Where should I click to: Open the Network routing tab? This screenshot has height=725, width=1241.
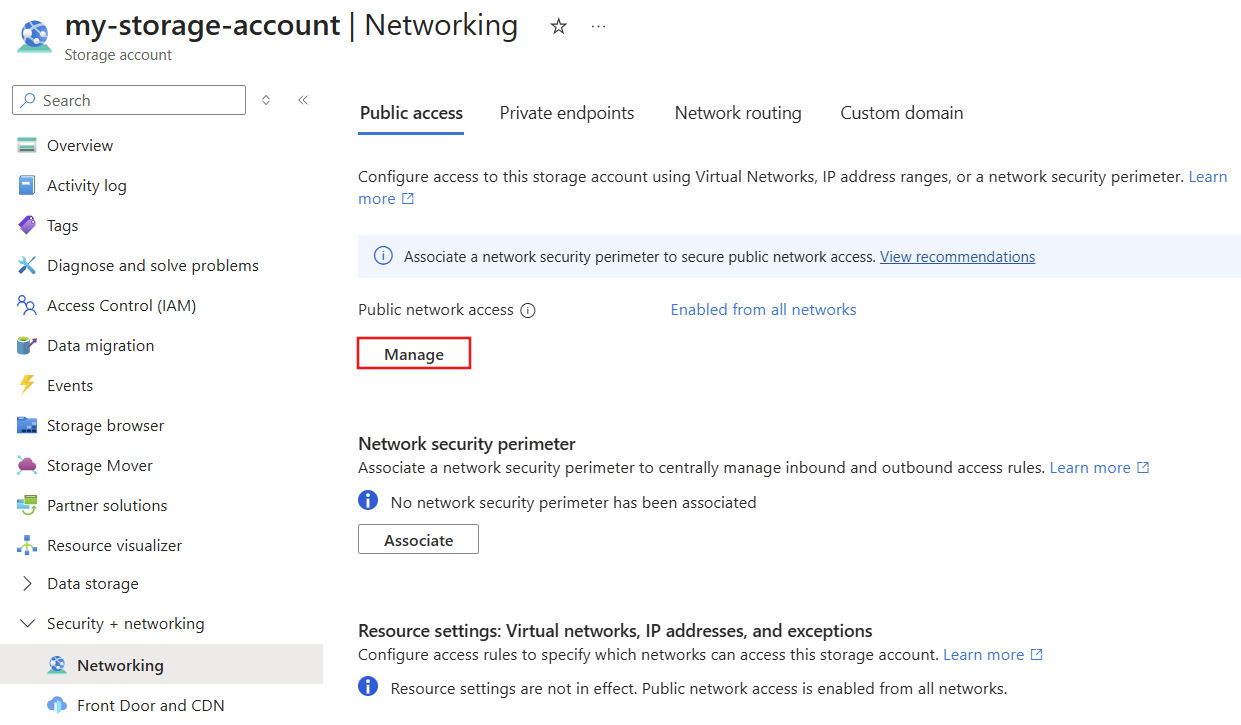click(738, 113)
